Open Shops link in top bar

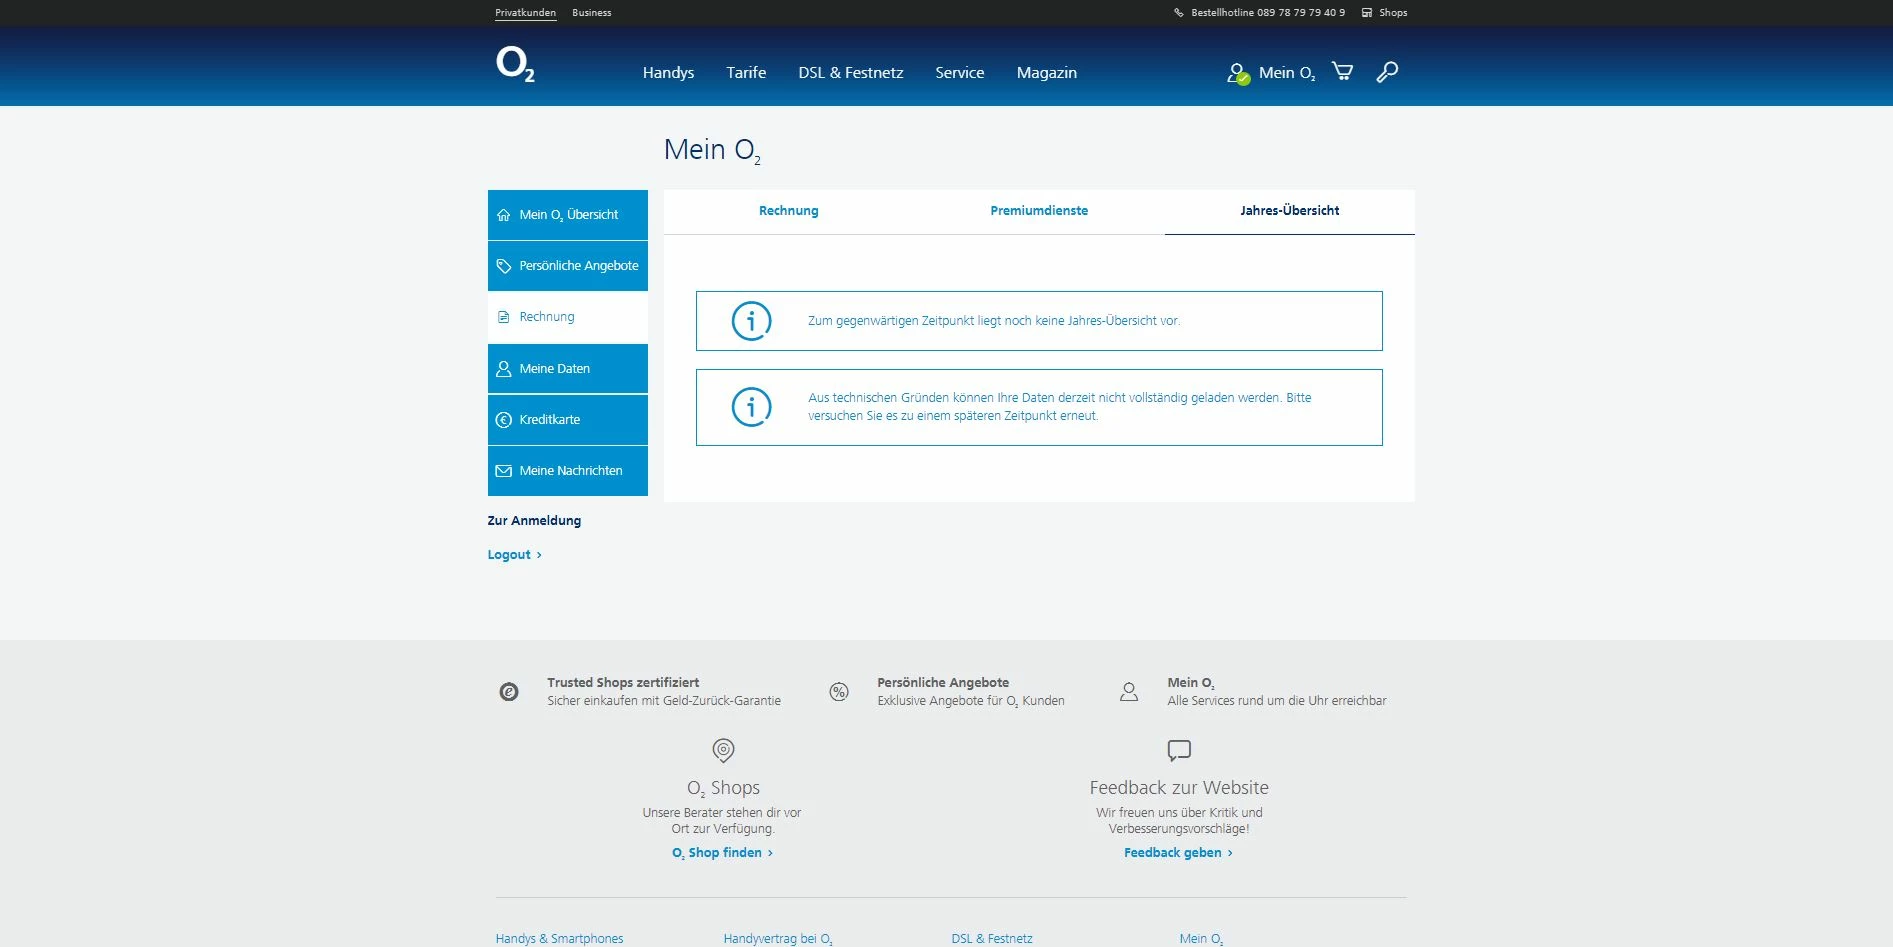1393,13
